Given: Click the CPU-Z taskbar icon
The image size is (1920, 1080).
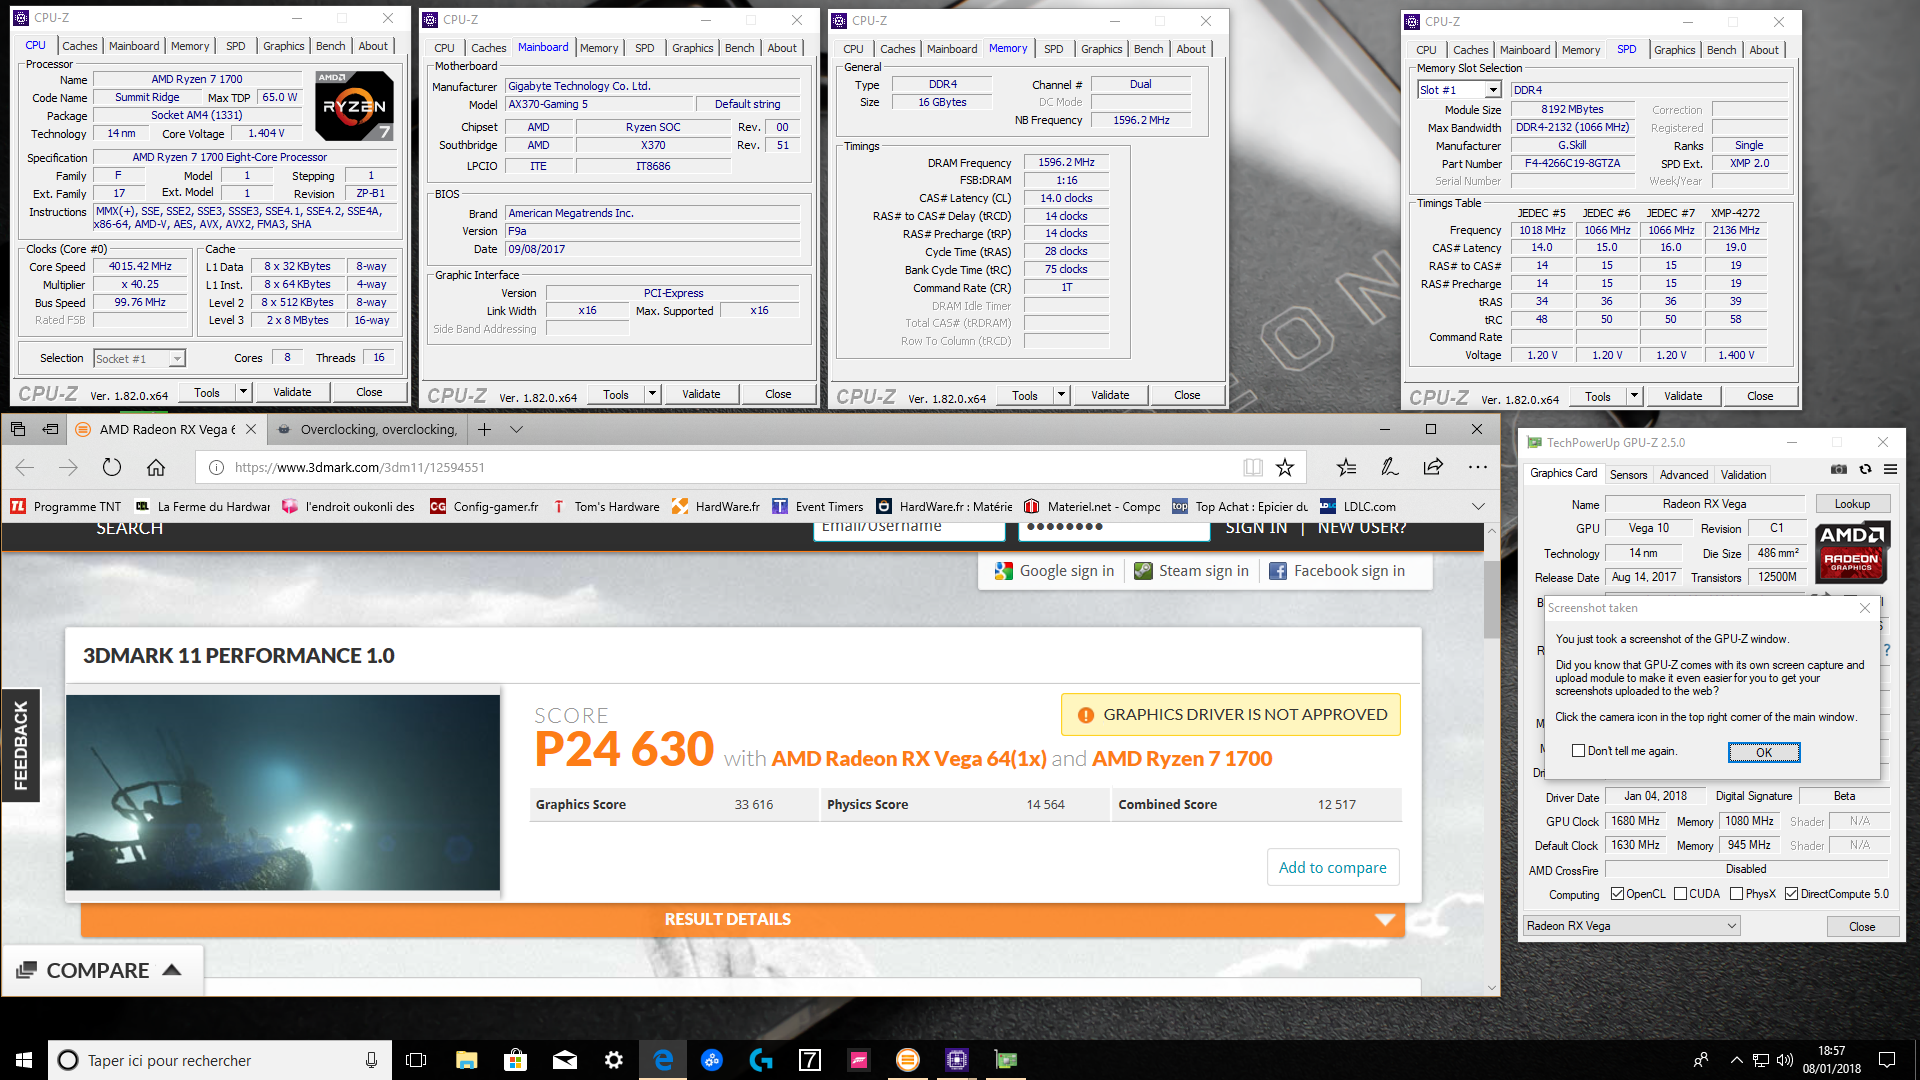Looking at the screenshot, I should (957, 1060).
